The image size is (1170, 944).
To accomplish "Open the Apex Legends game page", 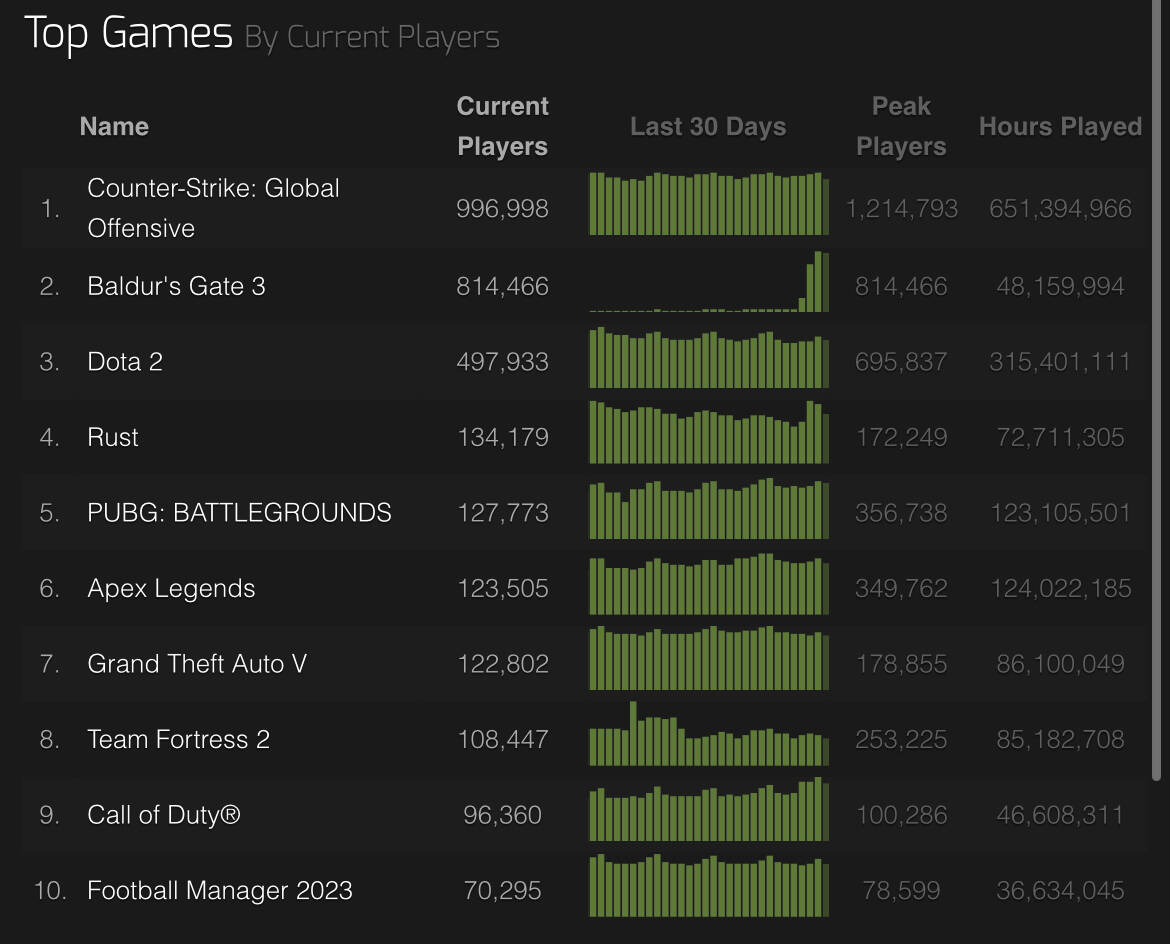I will coord(171,589).
